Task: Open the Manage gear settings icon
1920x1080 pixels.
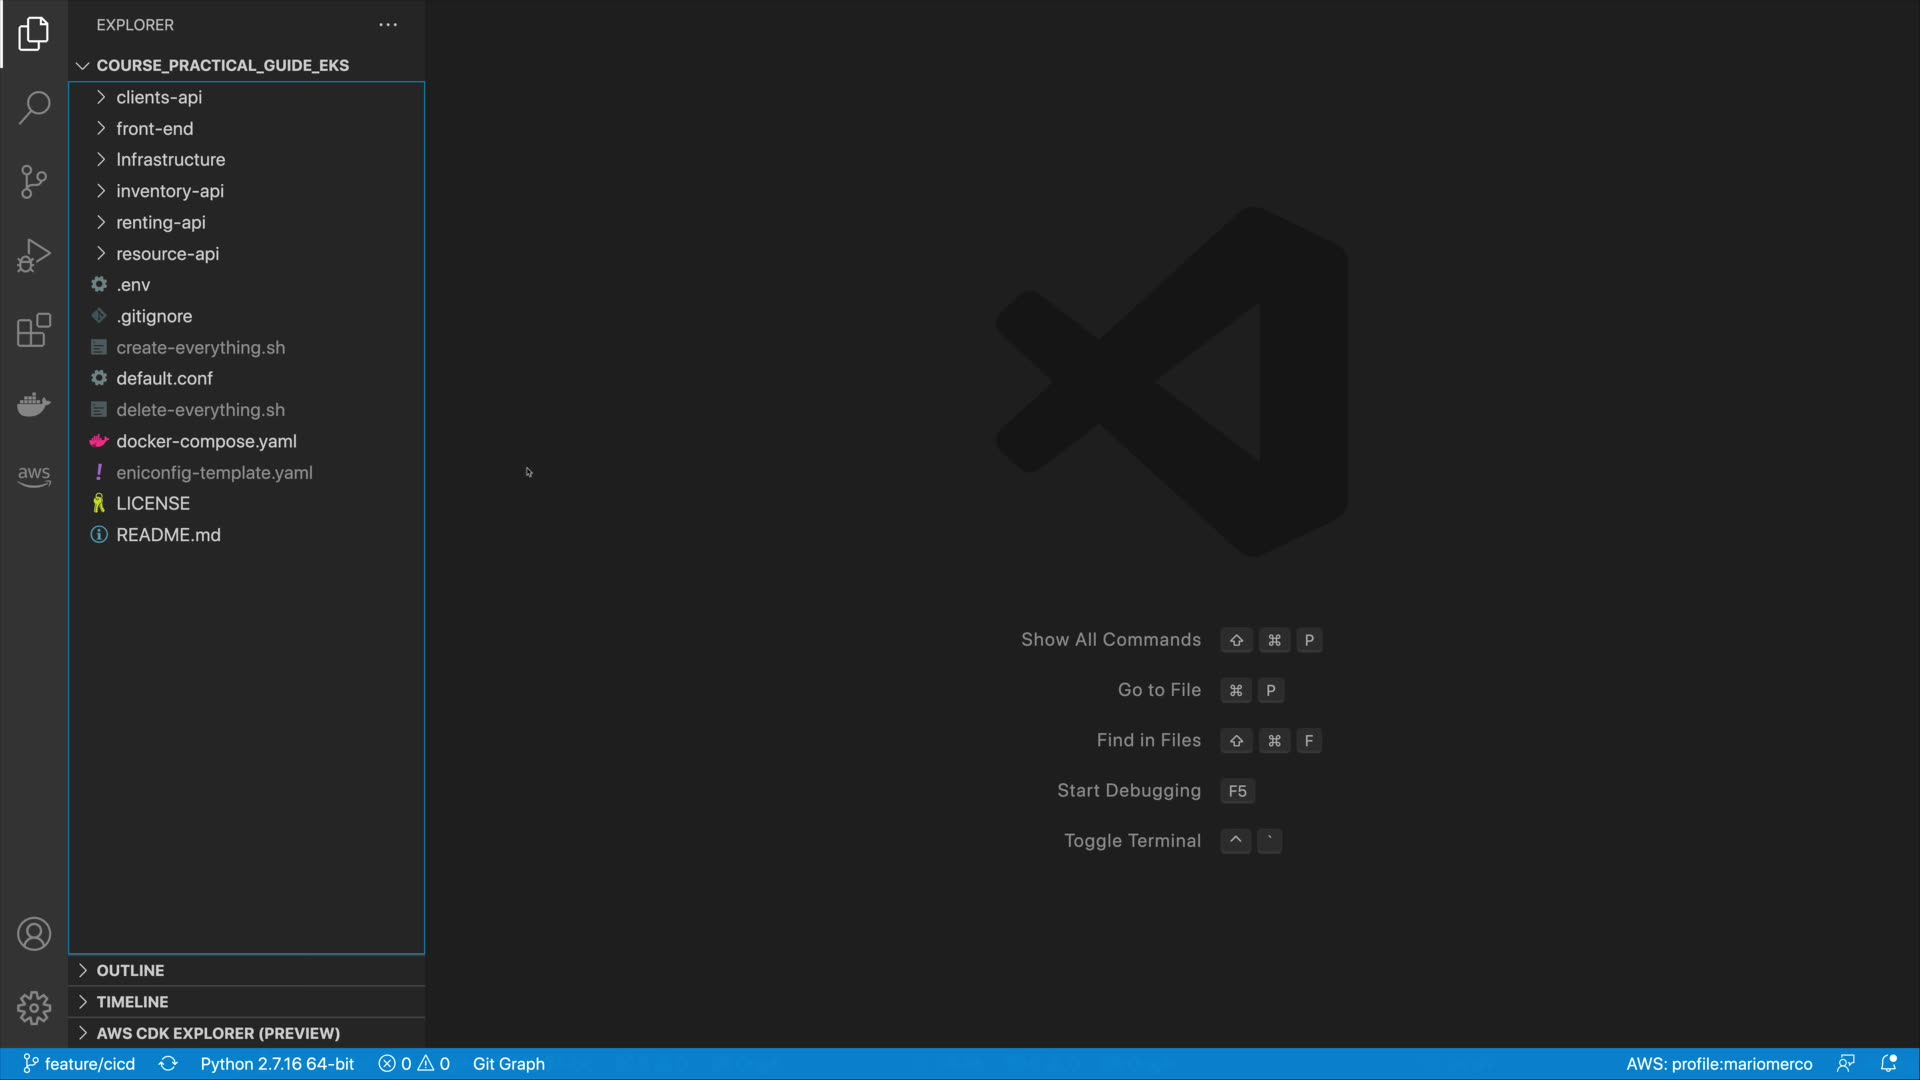Action: [x=34, y=1008]
